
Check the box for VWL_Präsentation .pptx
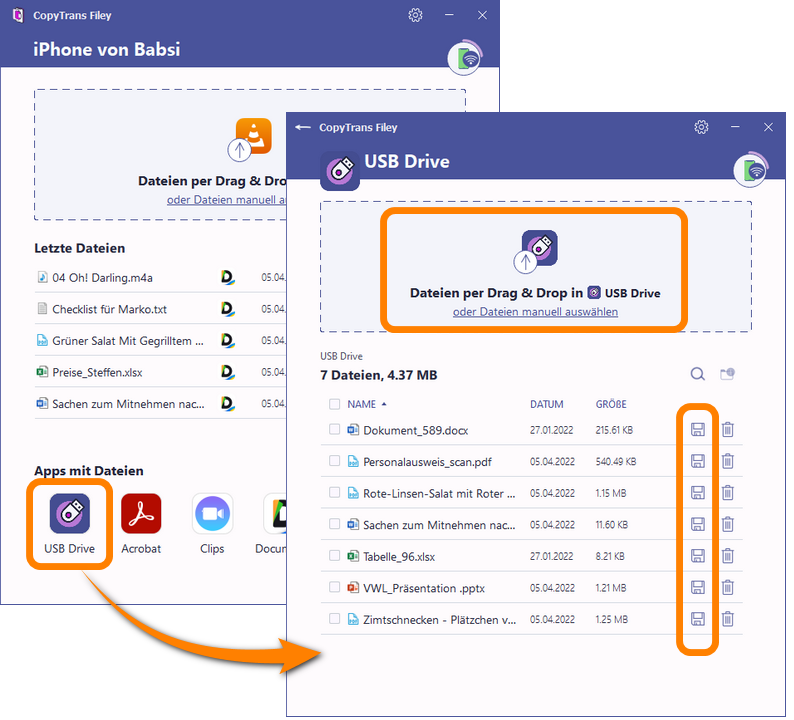click(334, 587)
